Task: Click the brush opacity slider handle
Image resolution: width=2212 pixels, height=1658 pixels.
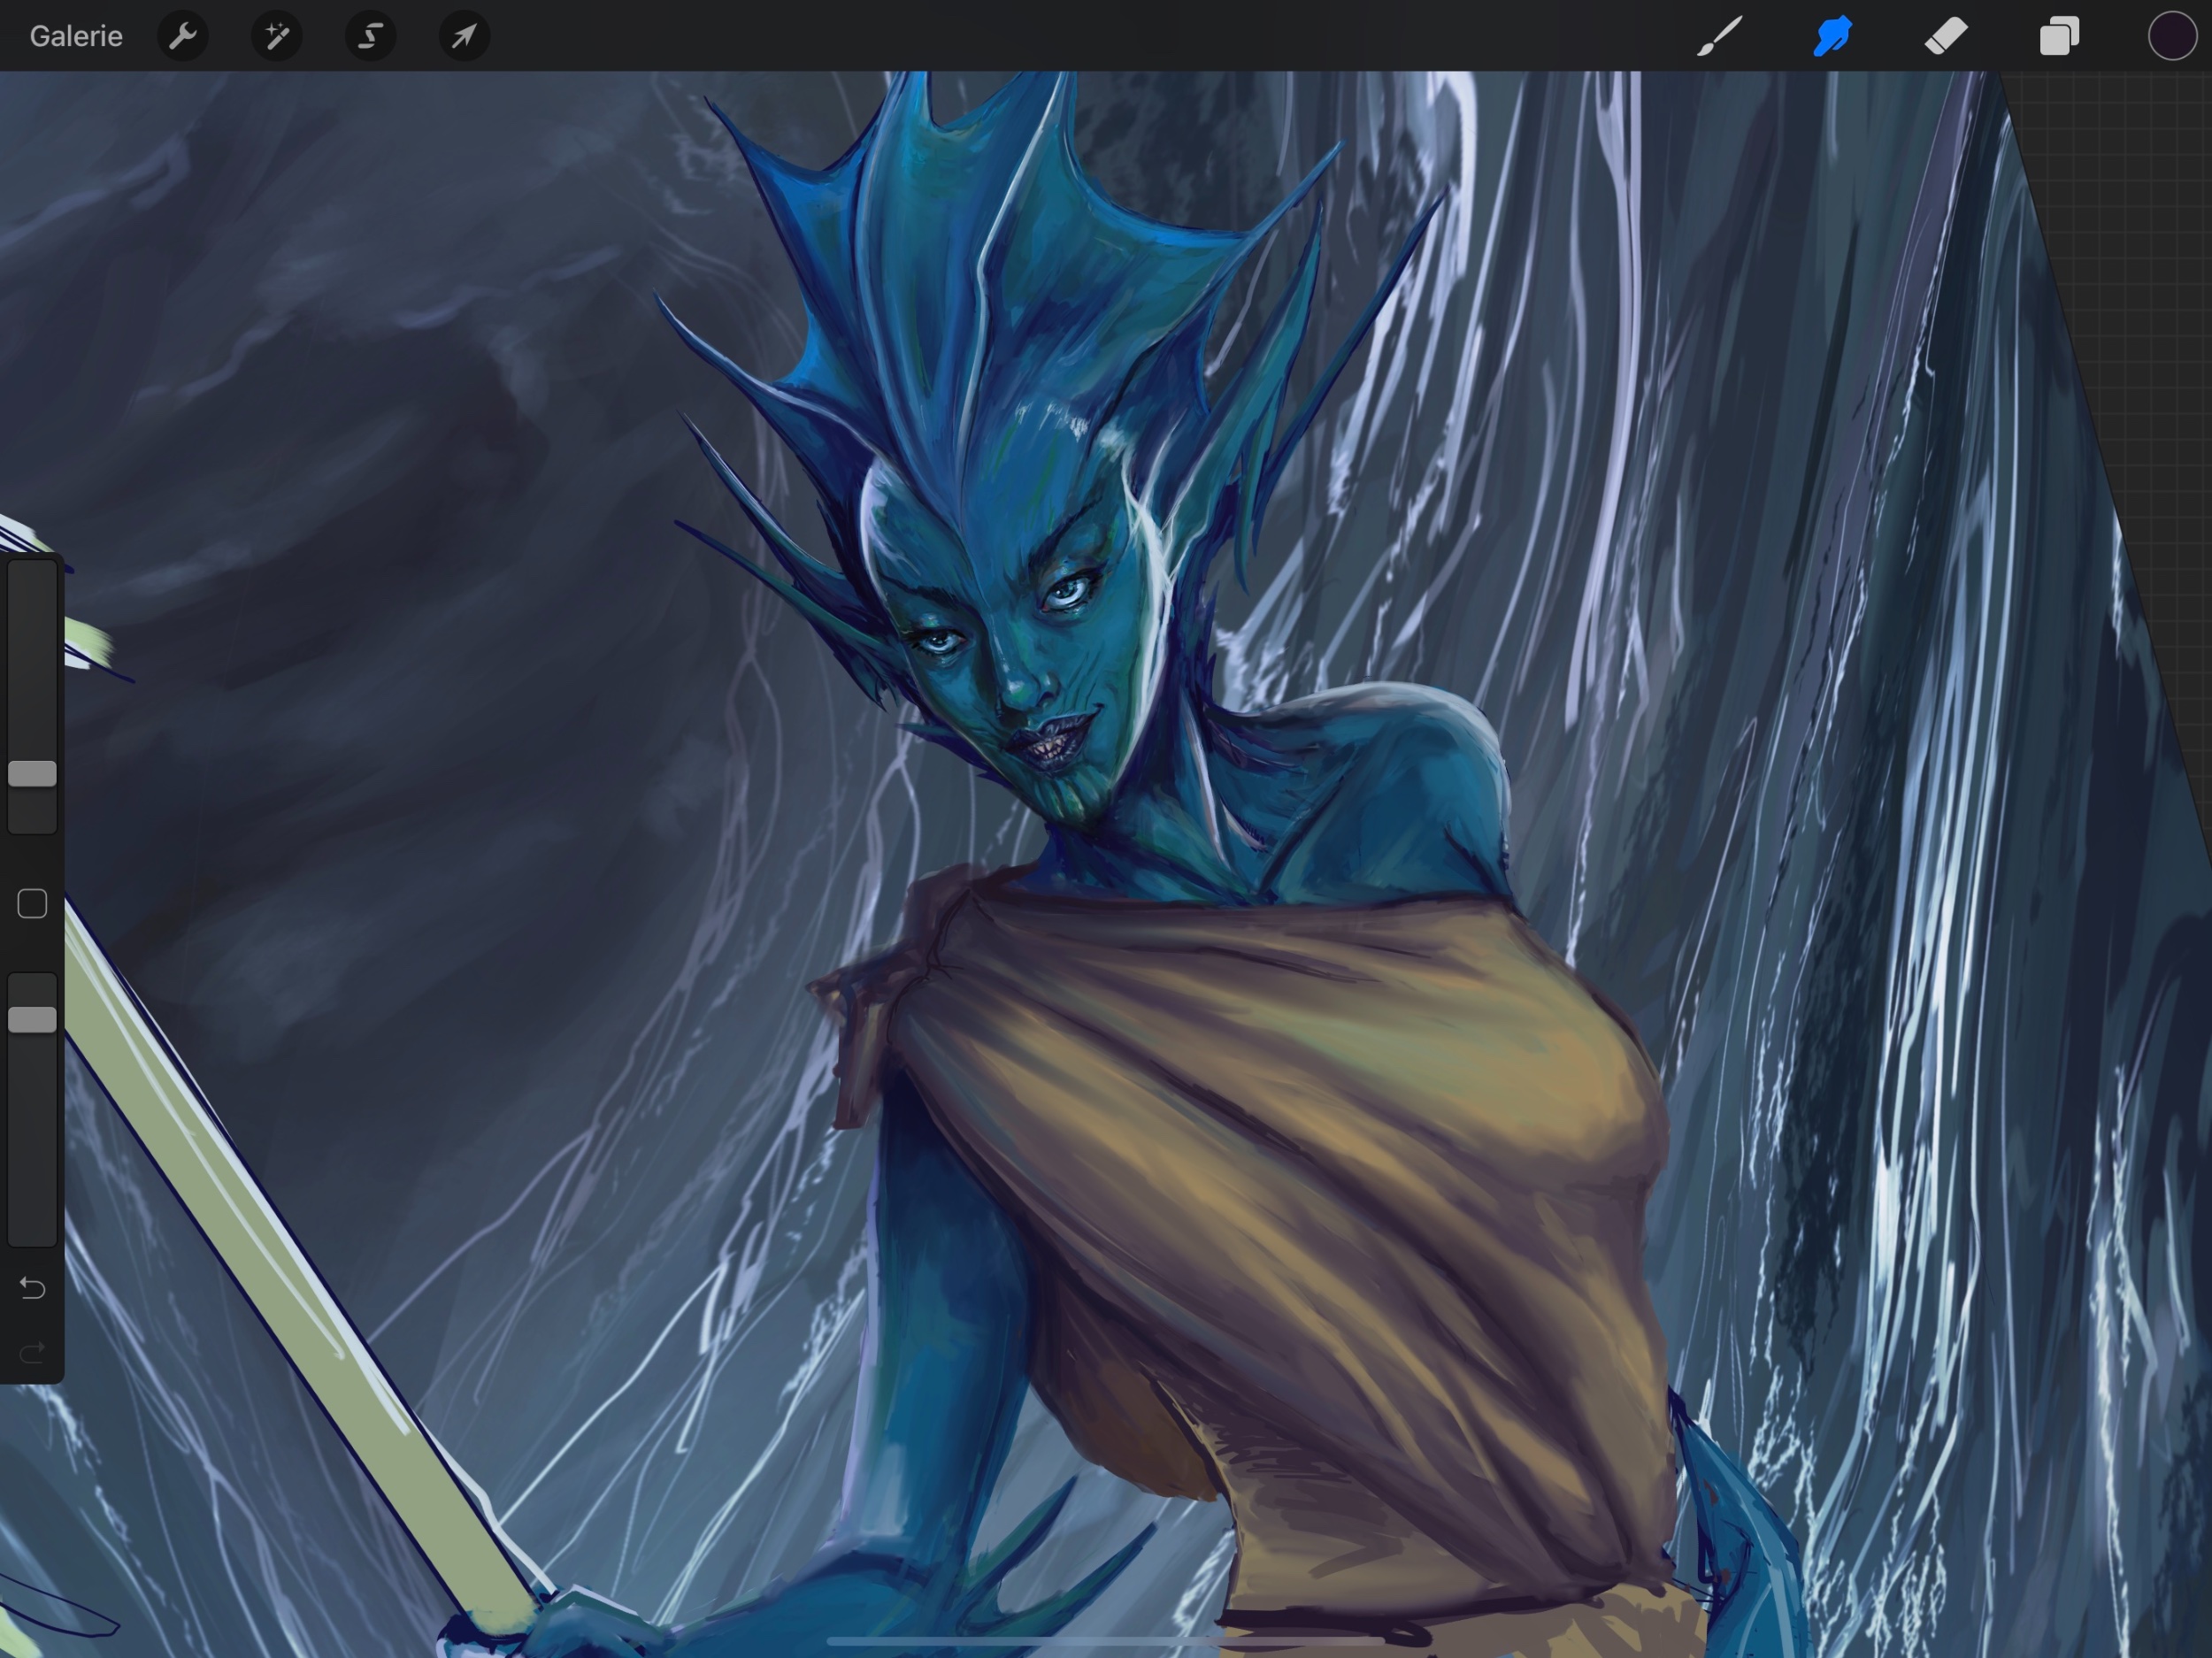Action: click(x=32, y=1019)
